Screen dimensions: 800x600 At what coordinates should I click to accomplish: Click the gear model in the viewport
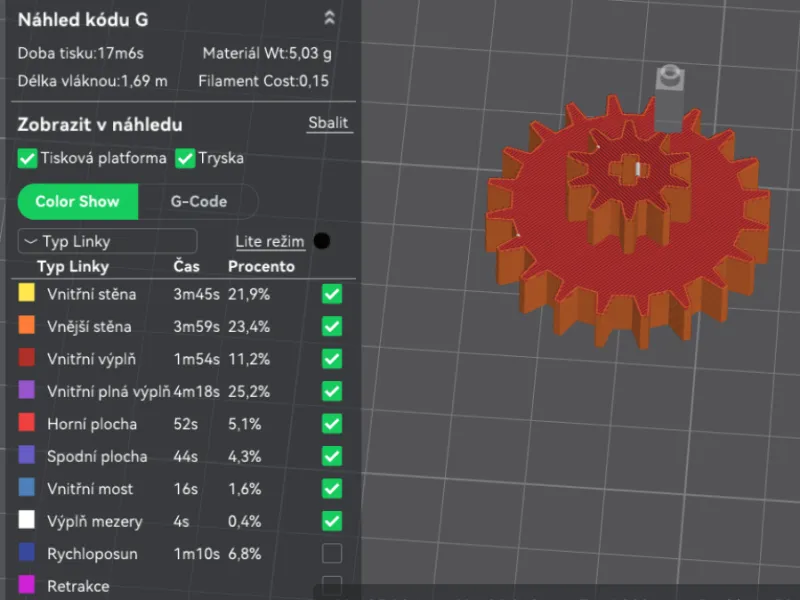point(628,222)
